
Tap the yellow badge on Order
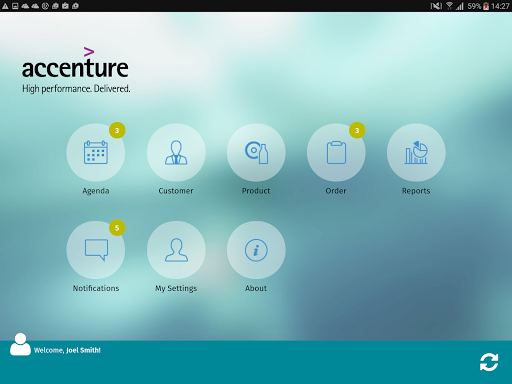pos(357,130)
